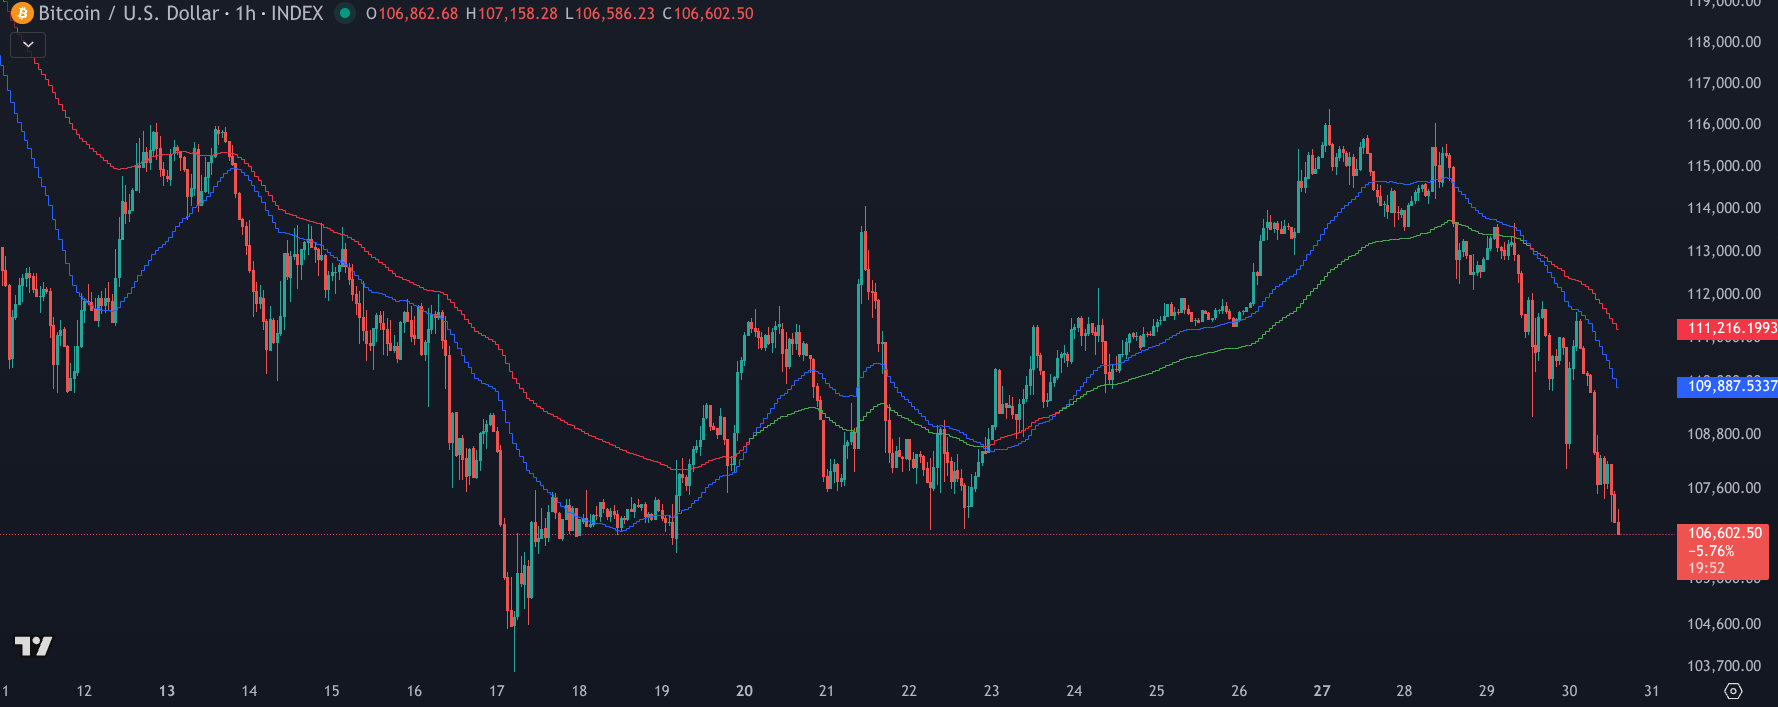Viewport: 1778px width, 707px height.
Task: Click date 17 on time axis
Action: (x=497, y=691)
